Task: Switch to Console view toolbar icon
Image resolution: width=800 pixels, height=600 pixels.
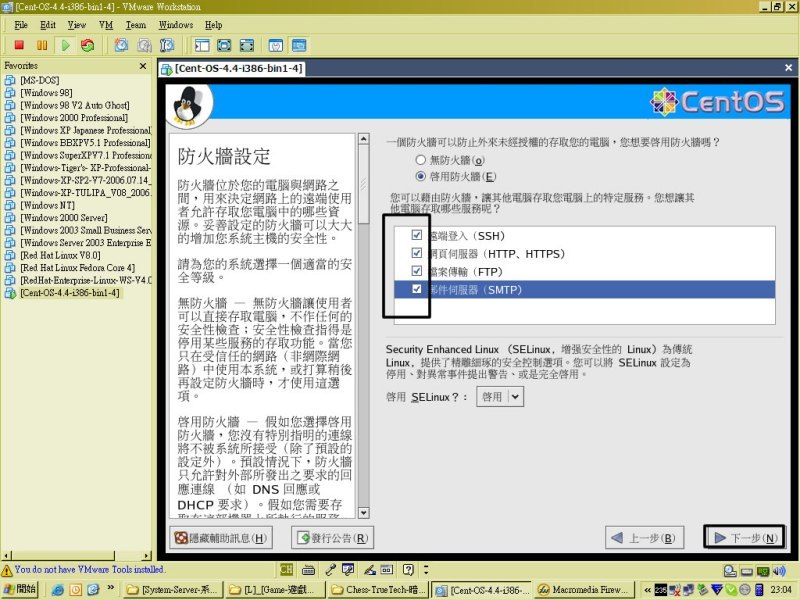Action: tap(299, 45)
